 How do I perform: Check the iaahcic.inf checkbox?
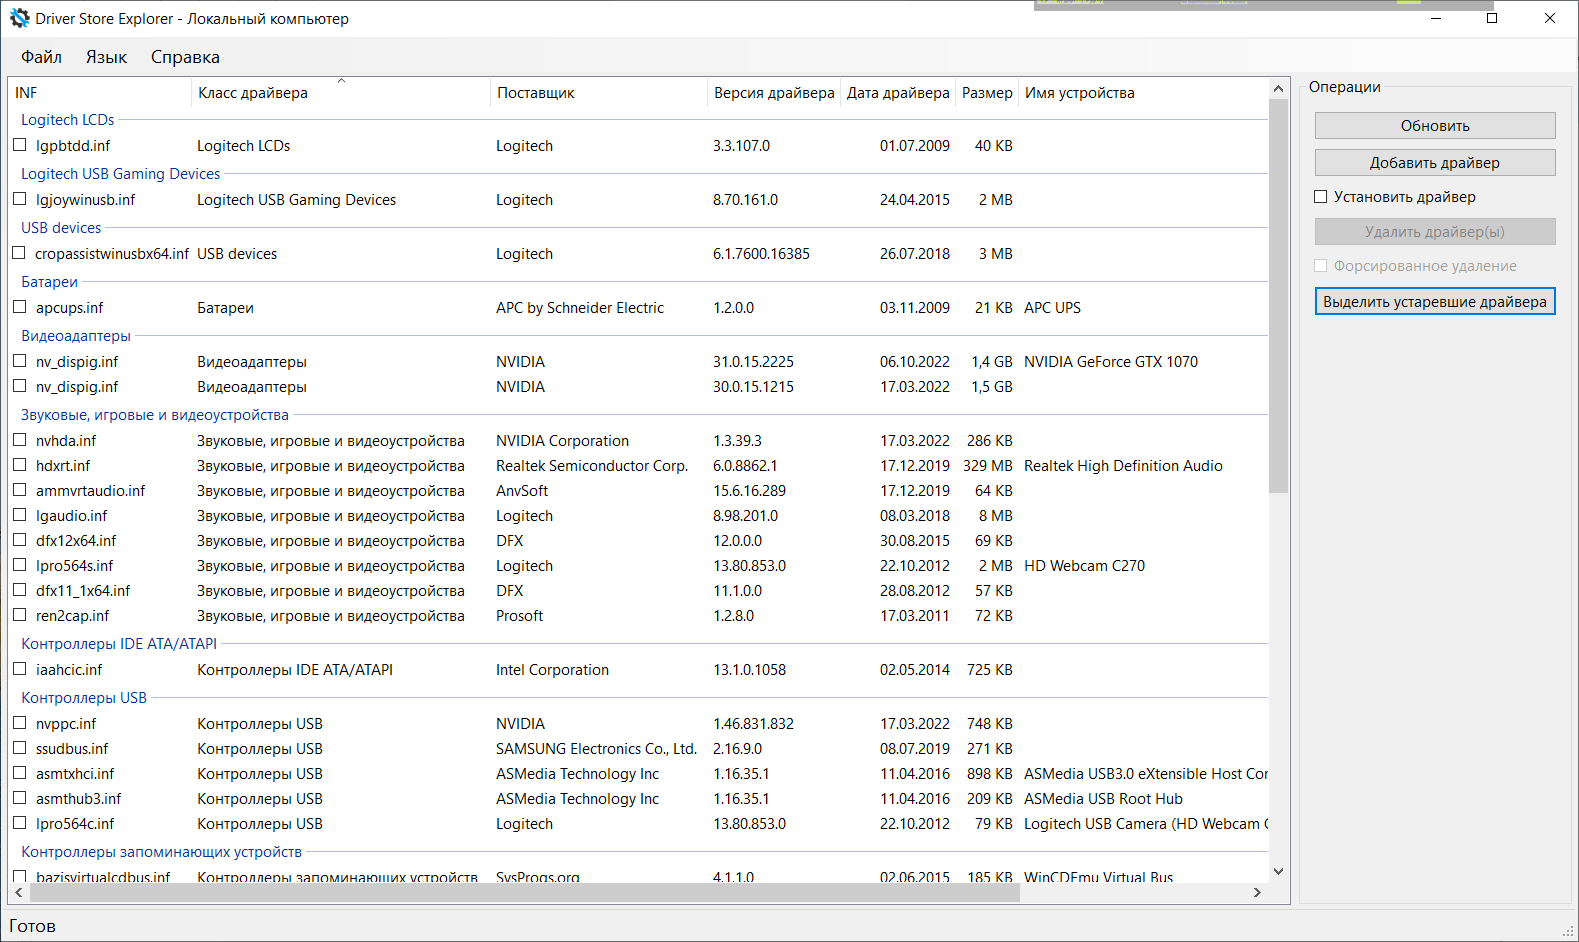tap(20, 669)
